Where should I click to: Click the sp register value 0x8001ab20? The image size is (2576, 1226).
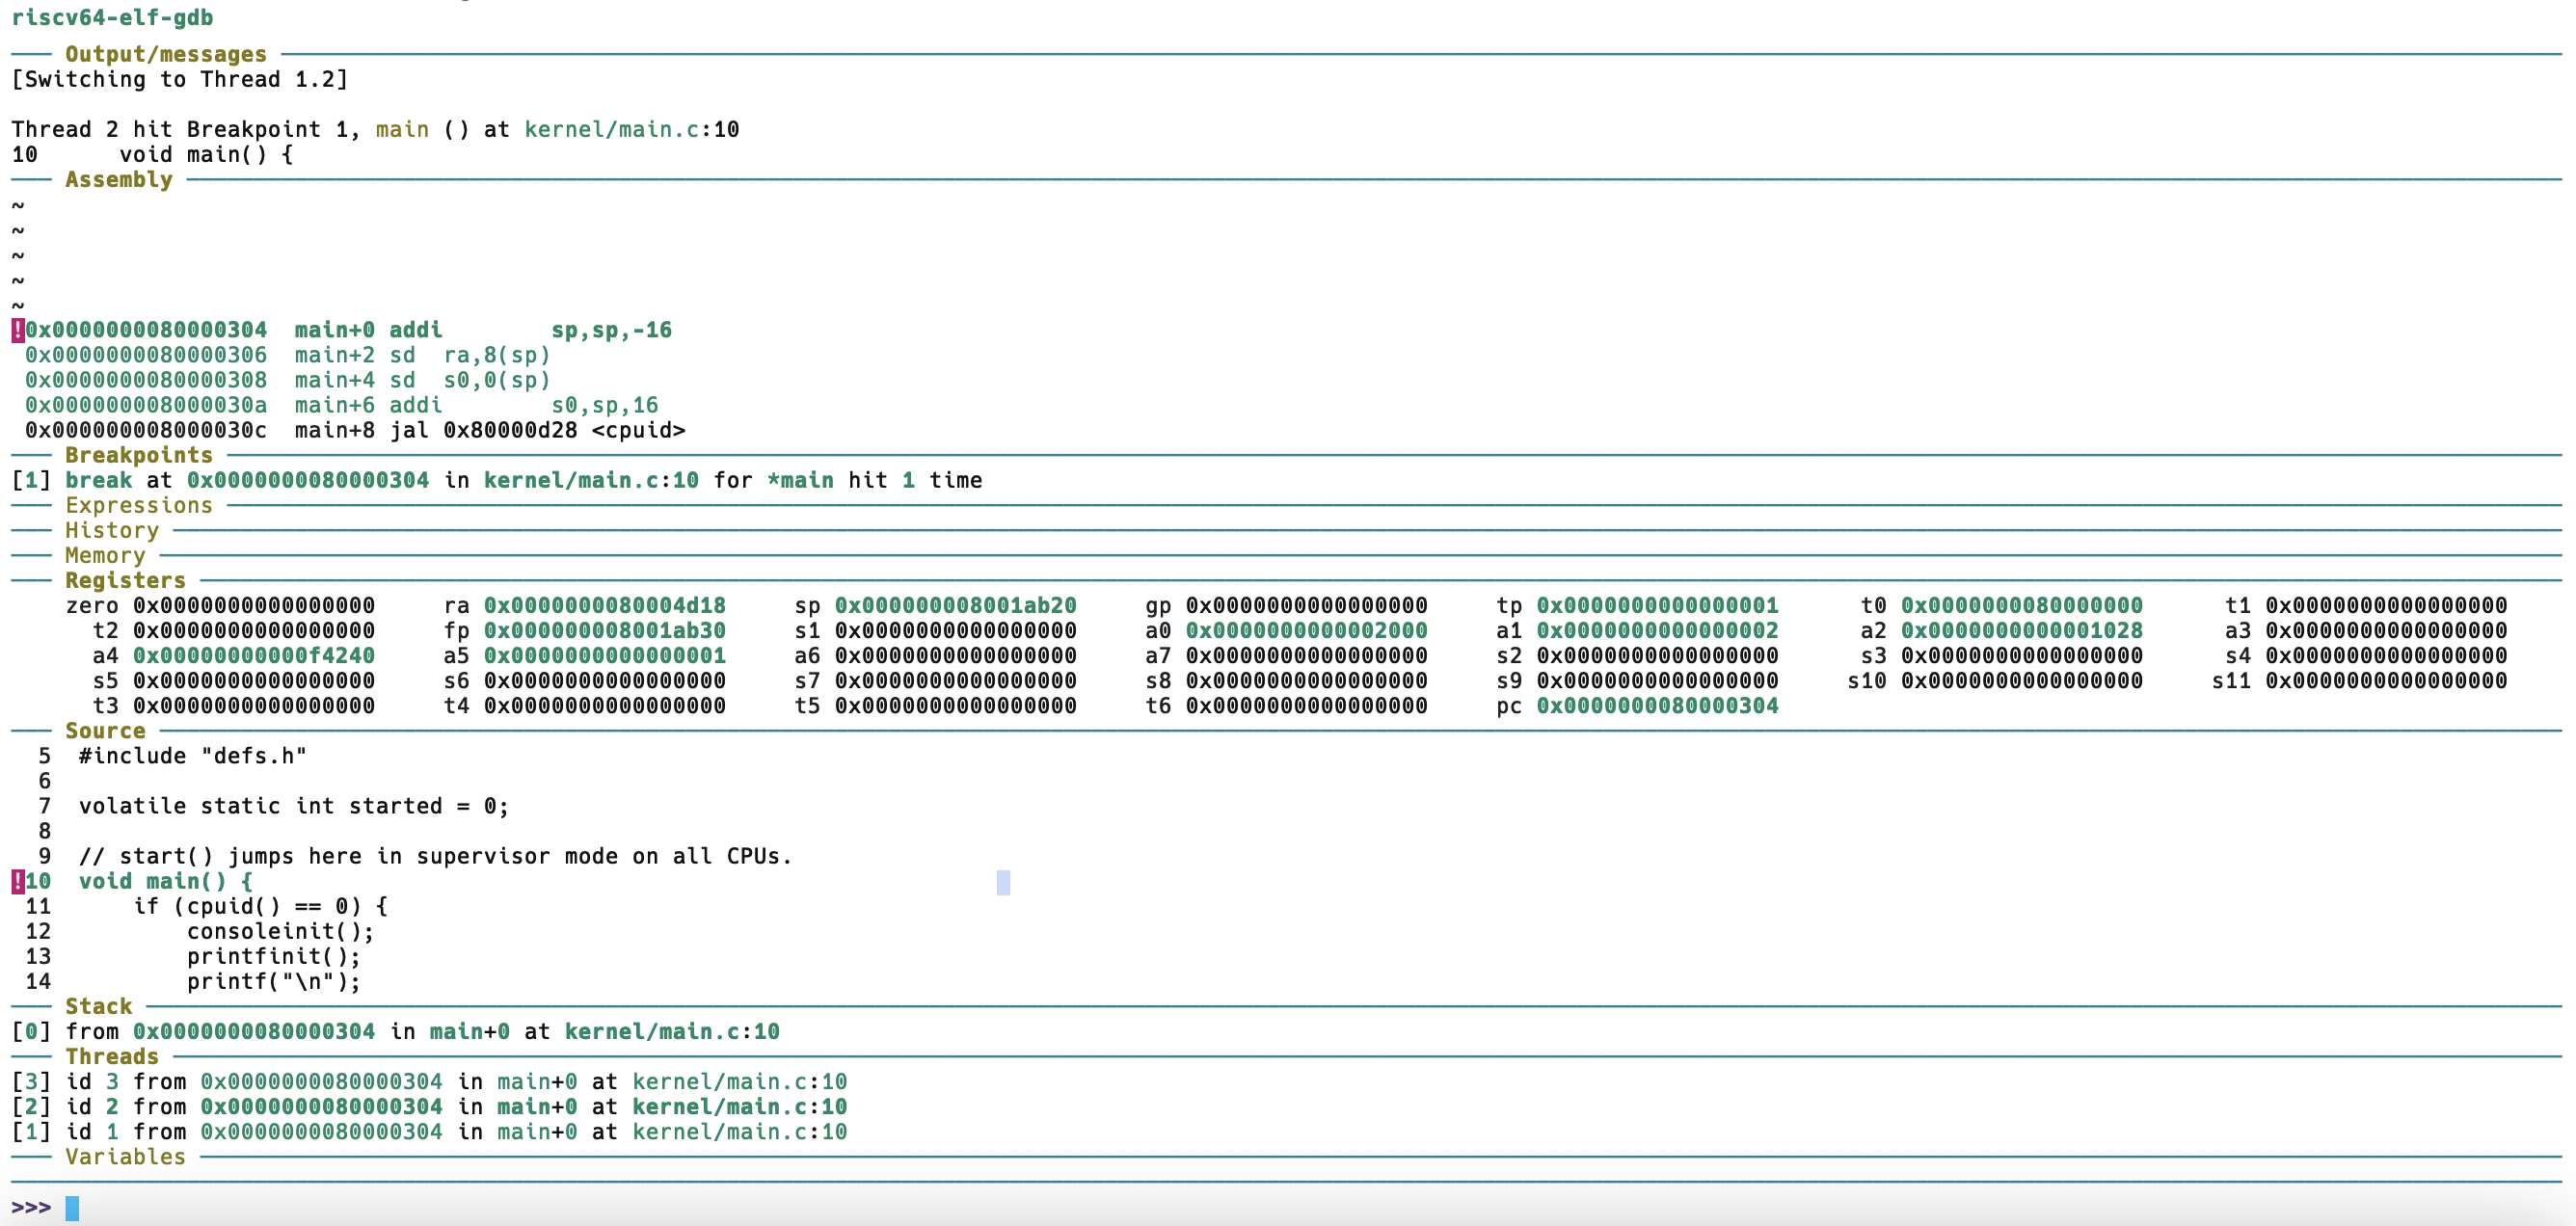point(955,605)
